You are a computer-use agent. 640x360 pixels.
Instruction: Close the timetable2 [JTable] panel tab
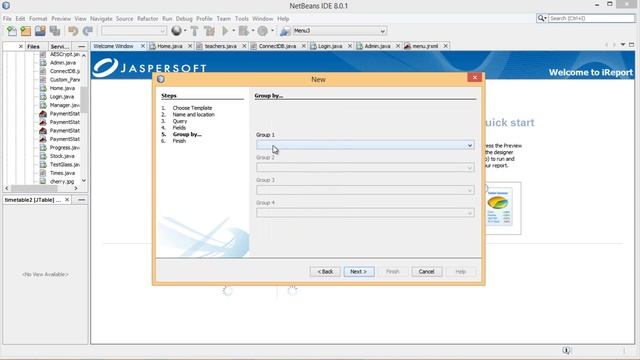tap(67, 200)
